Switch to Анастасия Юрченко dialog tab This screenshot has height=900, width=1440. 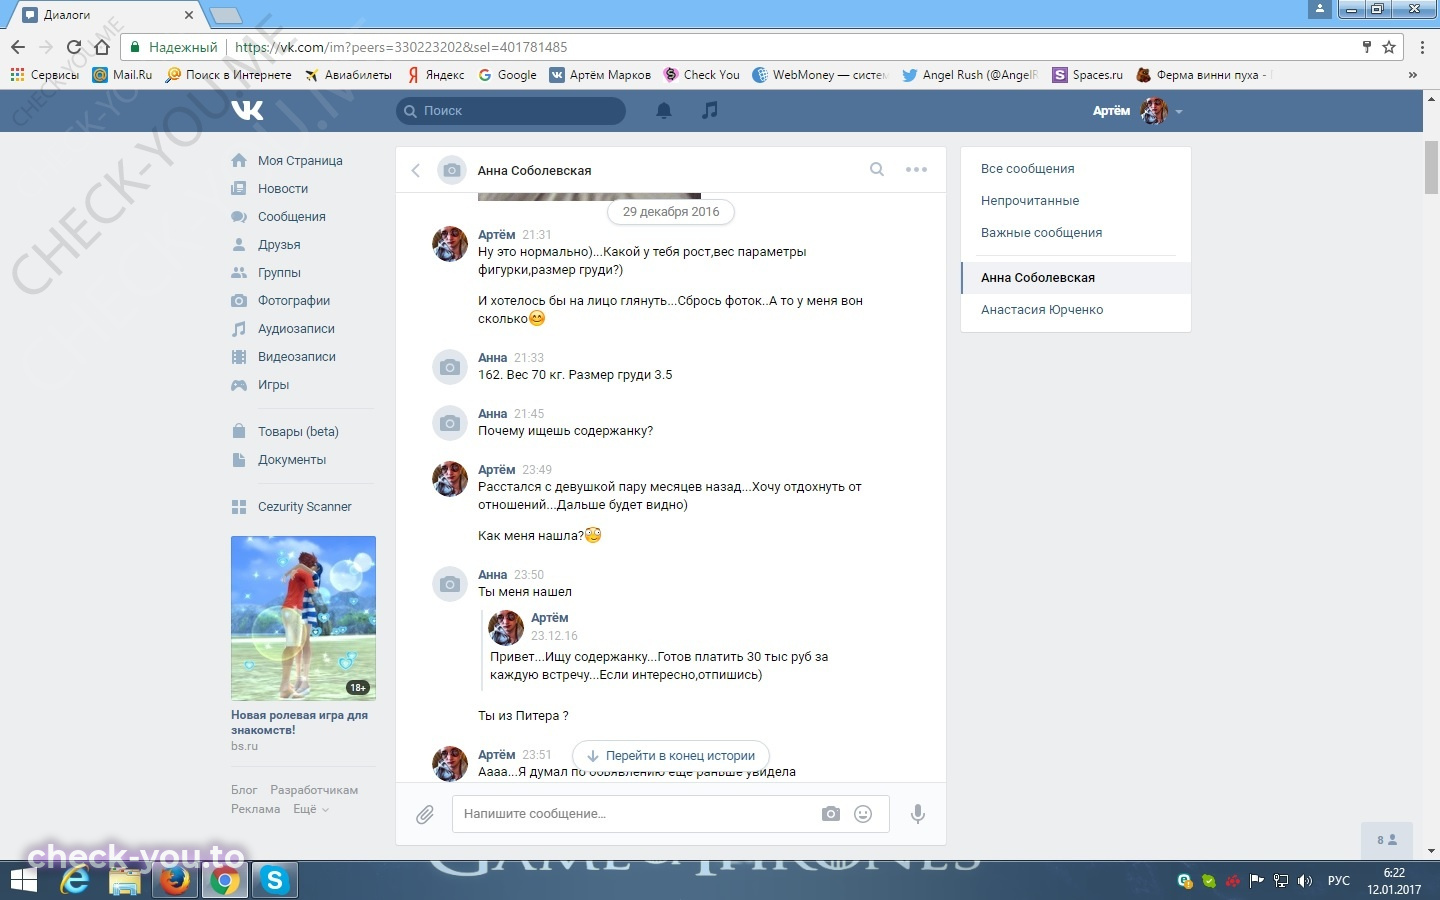1076,309
